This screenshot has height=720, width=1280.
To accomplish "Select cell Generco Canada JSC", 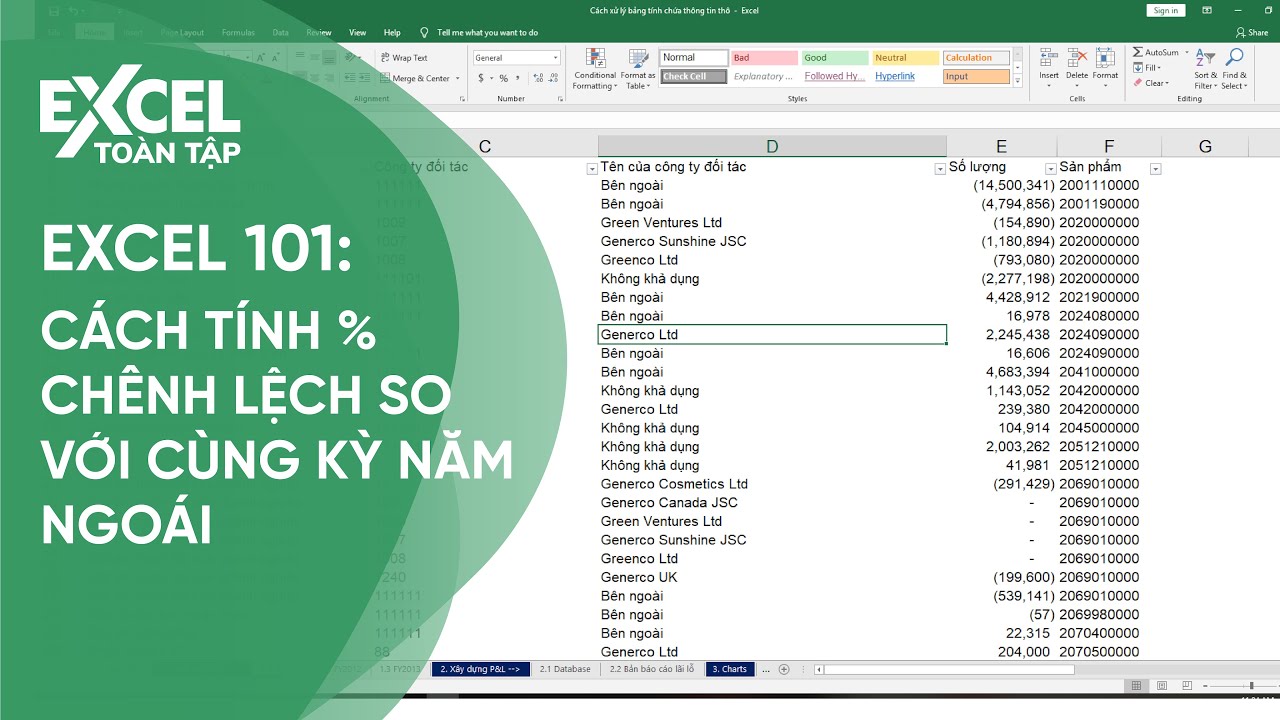I will pos(772,503).
